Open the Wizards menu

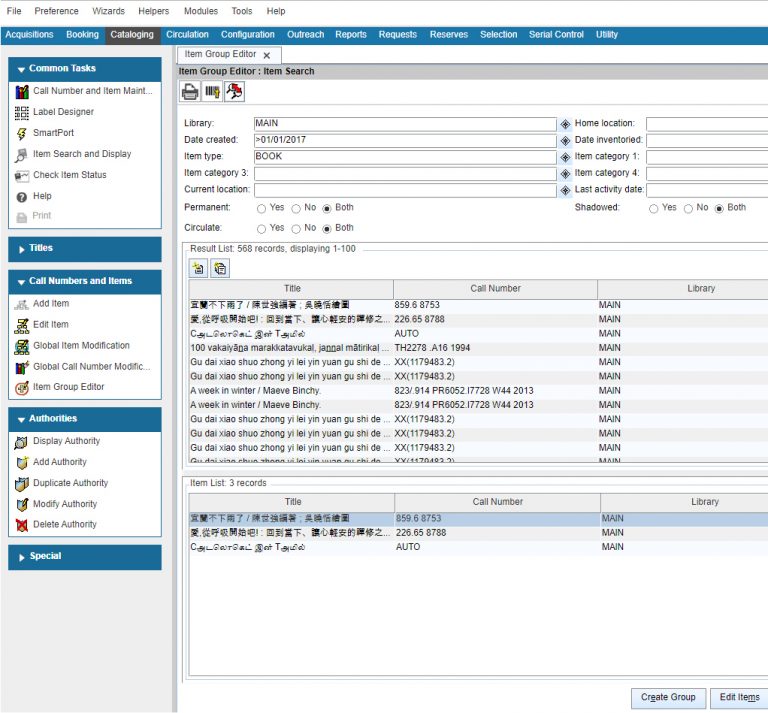pos(108,11)
